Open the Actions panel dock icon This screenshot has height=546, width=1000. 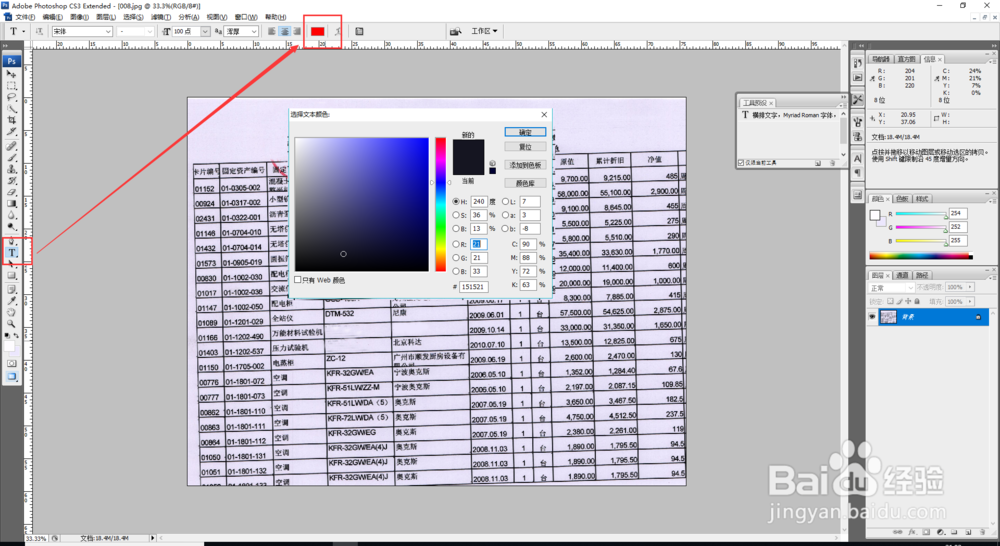858,77
